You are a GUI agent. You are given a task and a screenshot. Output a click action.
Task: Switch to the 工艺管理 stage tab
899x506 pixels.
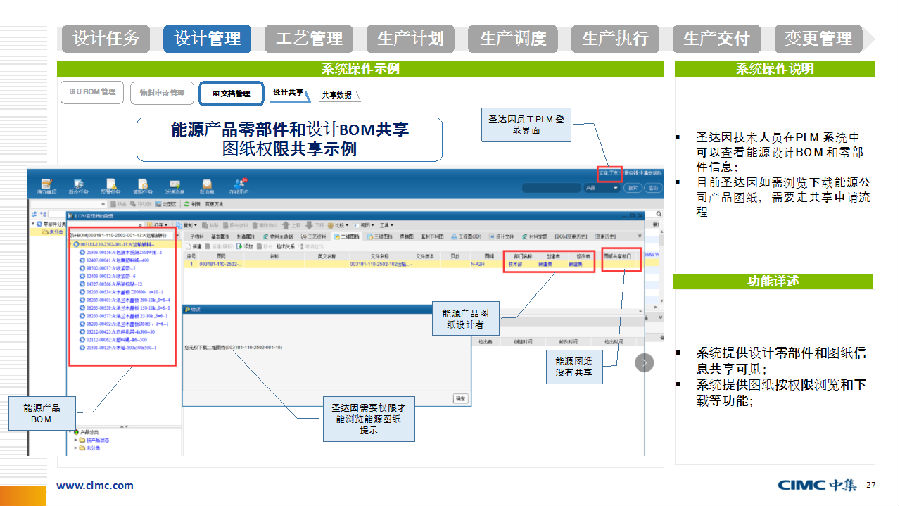pyautogui.click(x=309, y=39)
